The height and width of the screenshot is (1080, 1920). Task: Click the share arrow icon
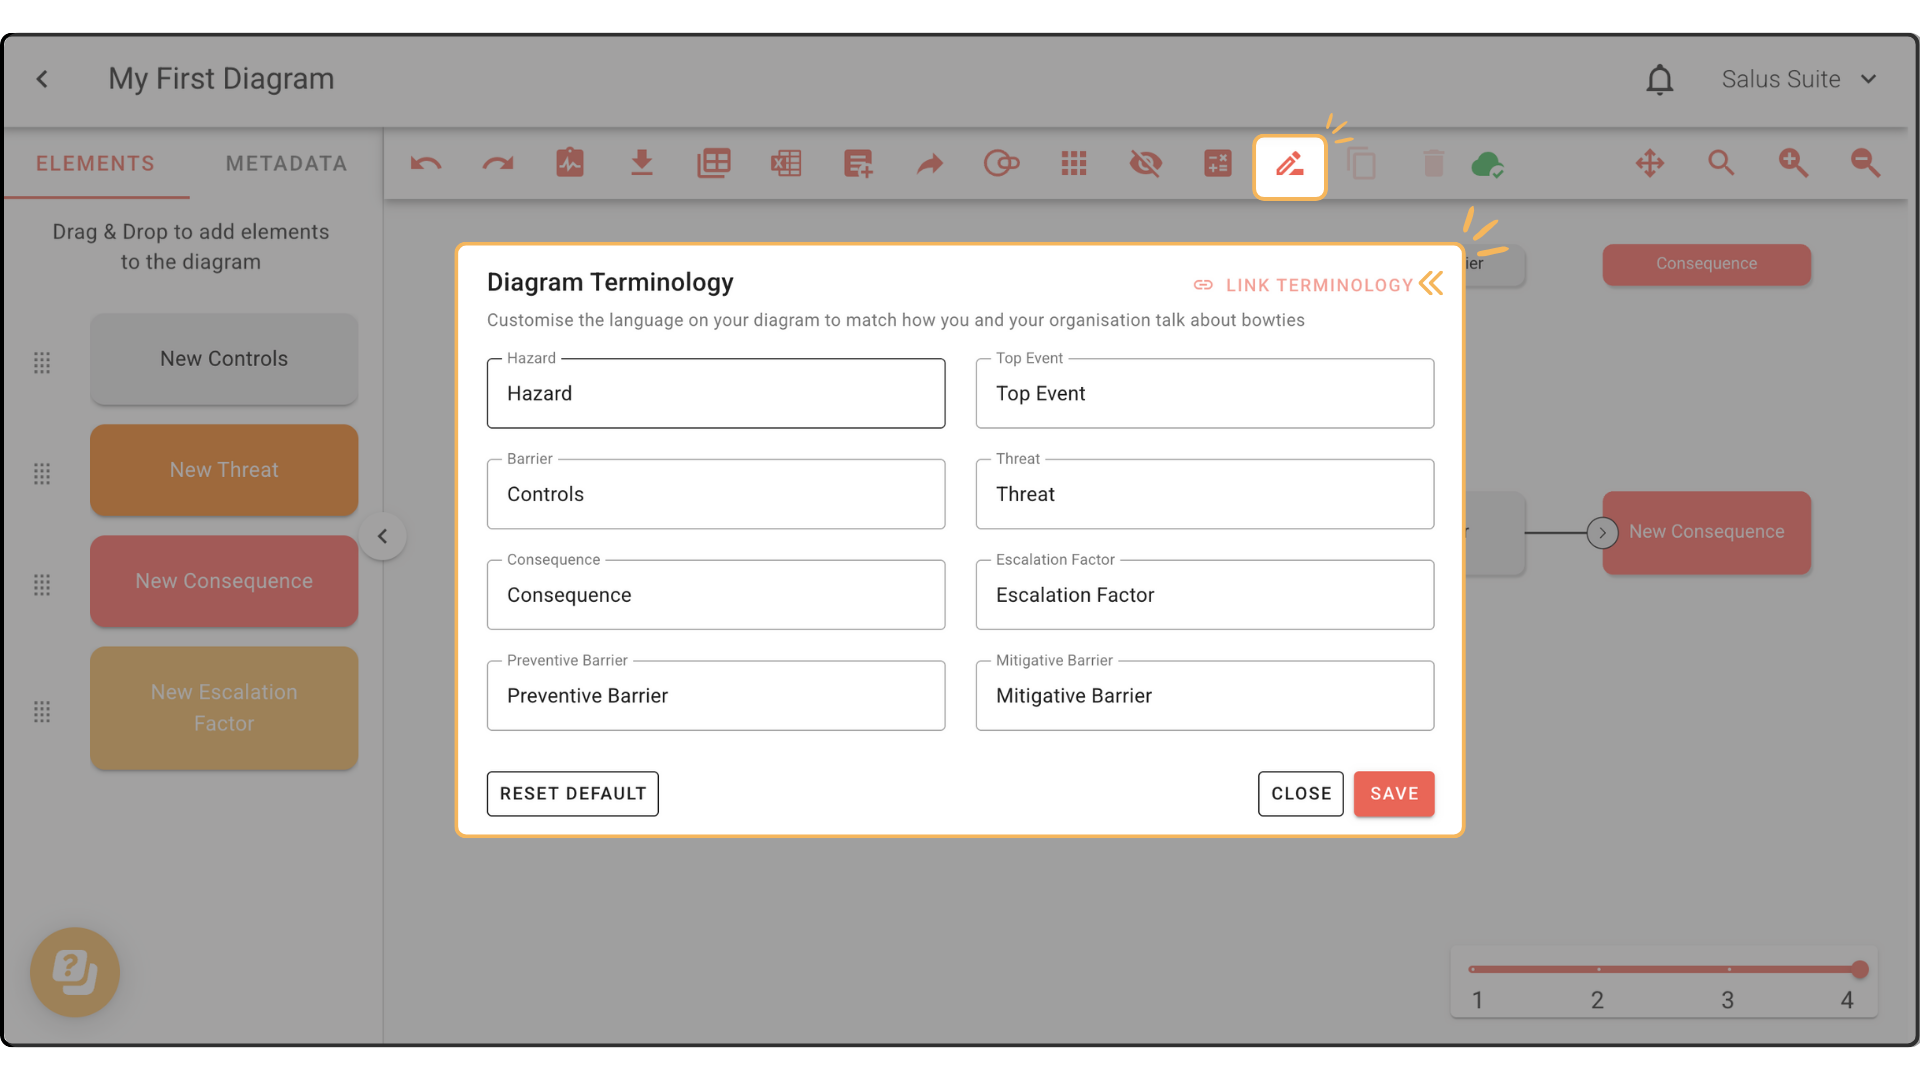click(x=930, y=163)
